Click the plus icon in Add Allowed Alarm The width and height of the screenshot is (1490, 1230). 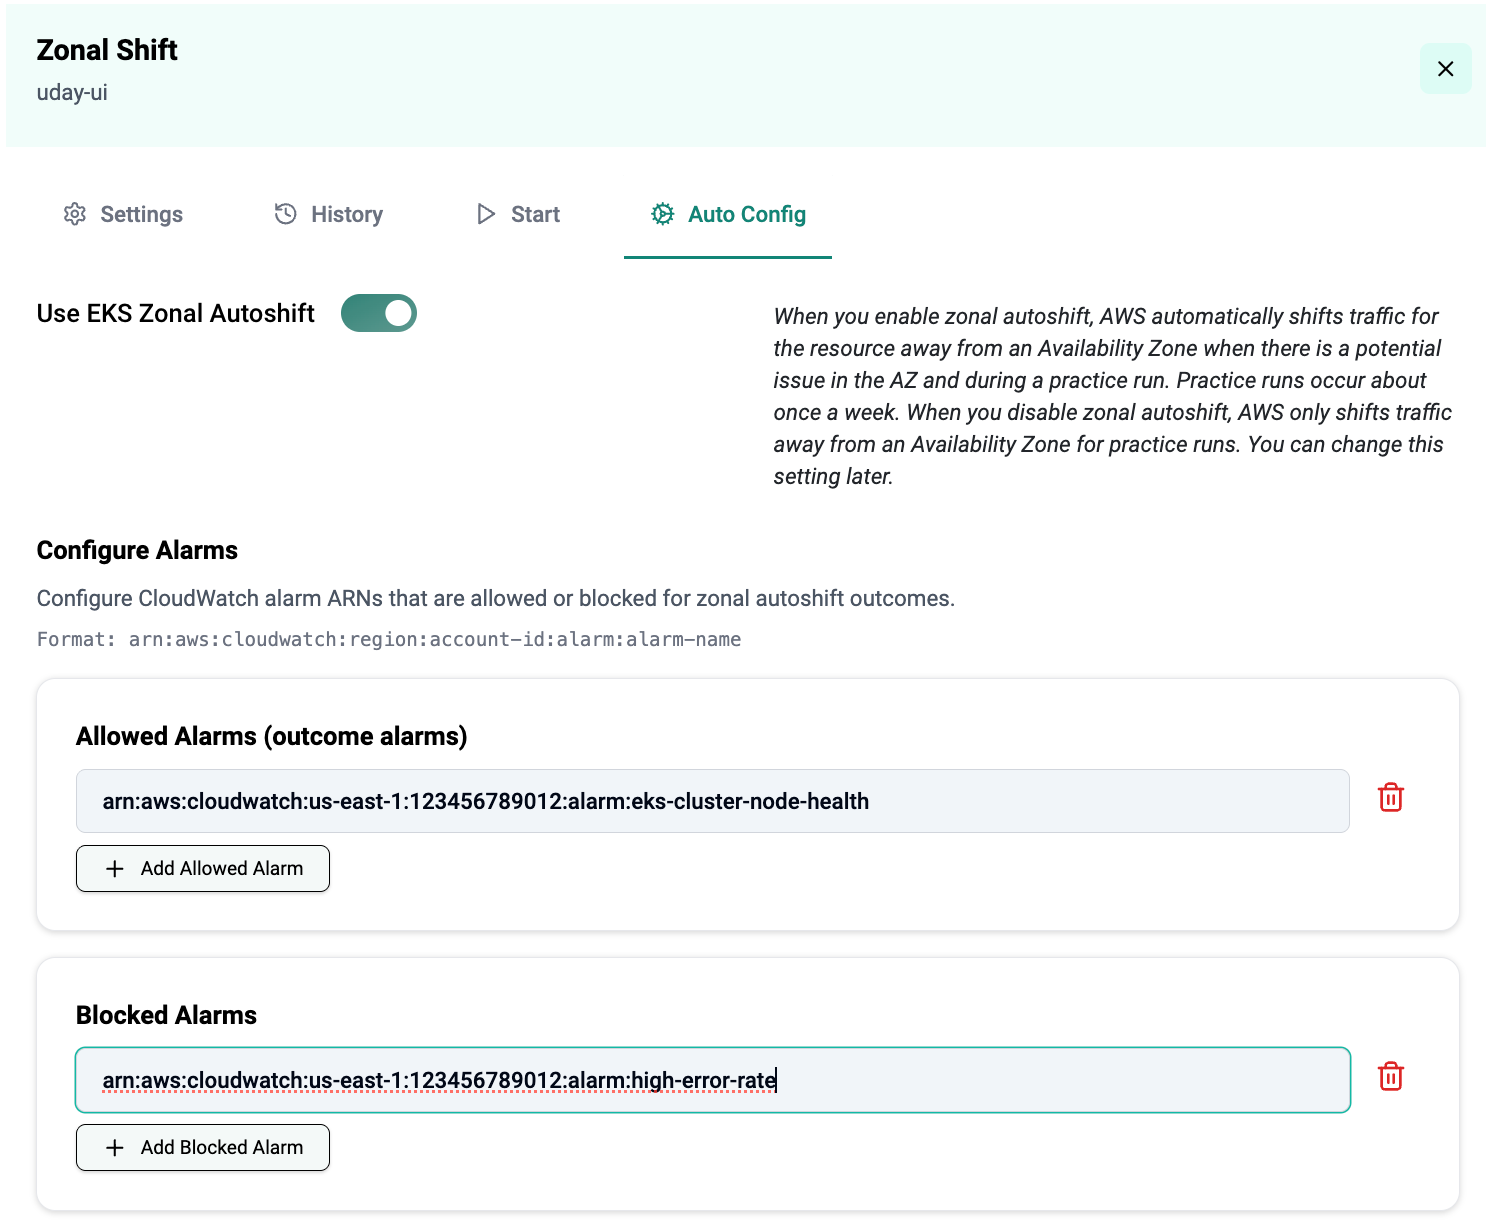(x=115, y=869)
